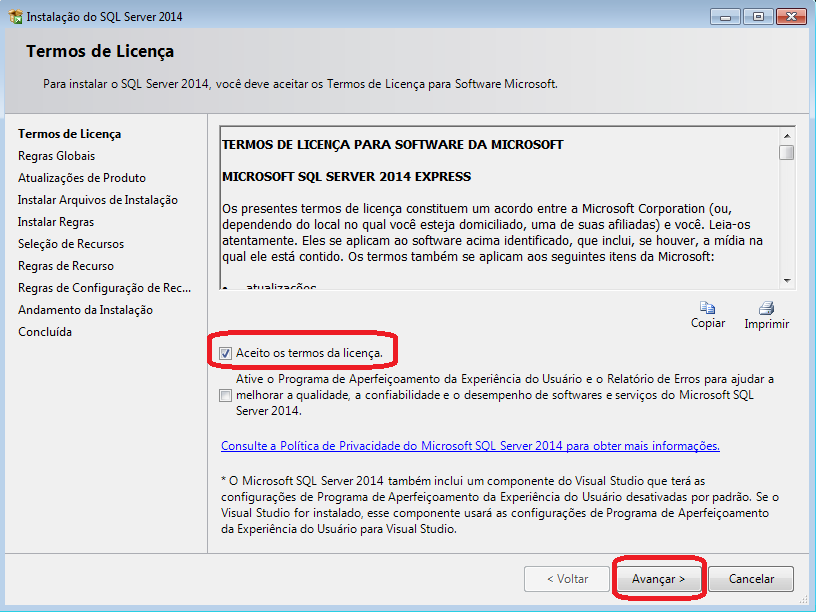Select Seleção de Recursos step
Image resolution: width=816 pixels, height=612 pixels.
tap(71, 244)
